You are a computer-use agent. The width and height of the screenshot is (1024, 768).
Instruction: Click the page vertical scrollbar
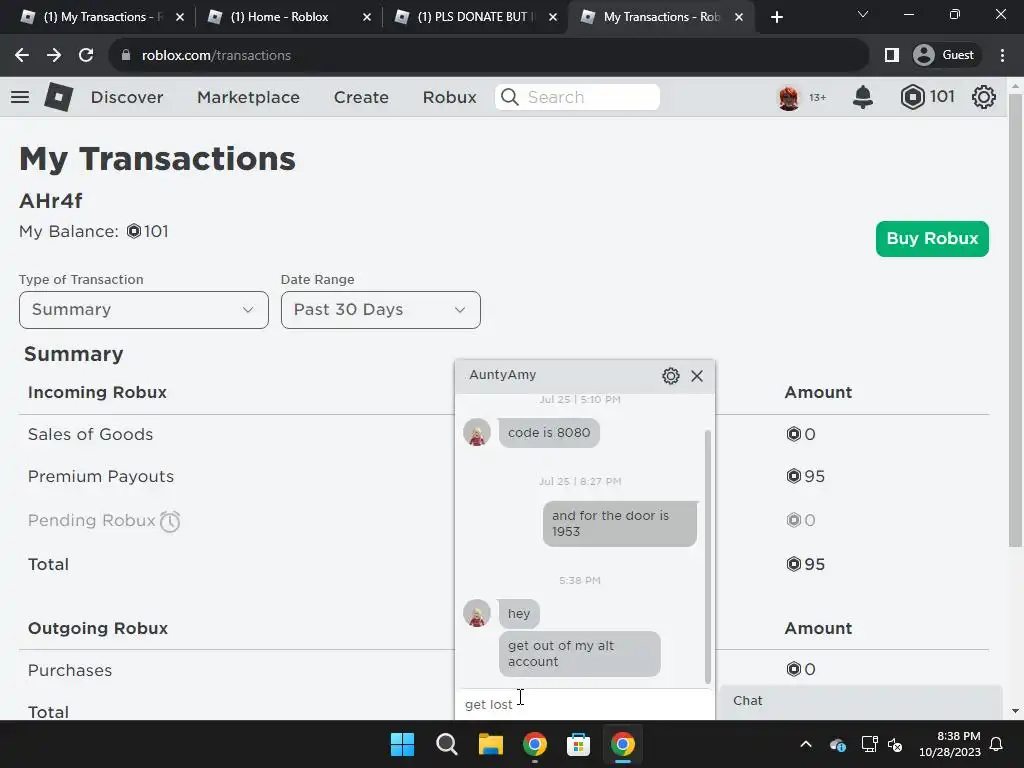coord(1015,320)
